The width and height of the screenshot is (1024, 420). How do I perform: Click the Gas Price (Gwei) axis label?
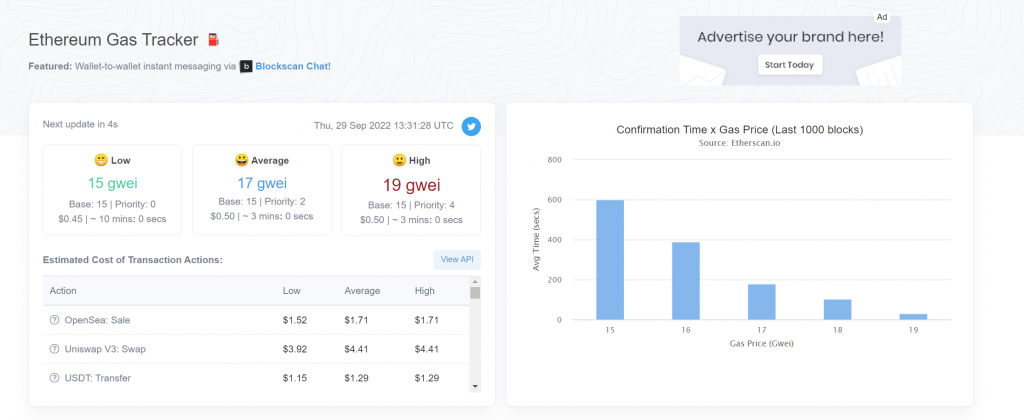click(x=761, y=344)
